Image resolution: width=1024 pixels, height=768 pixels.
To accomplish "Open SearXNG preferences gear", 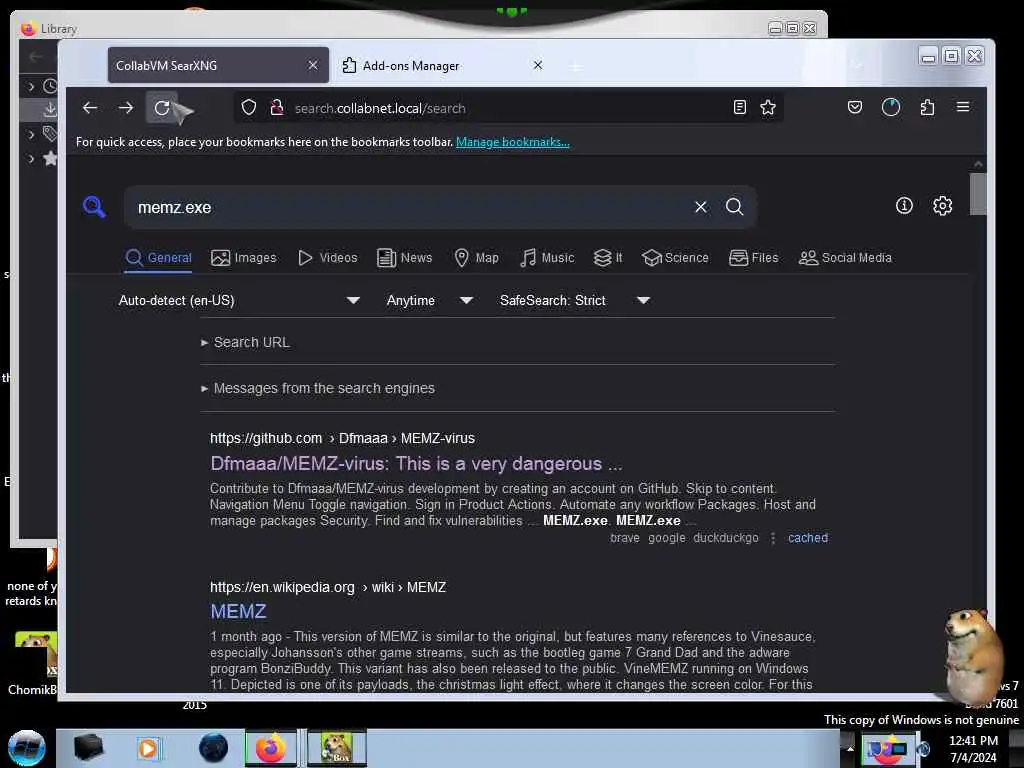I will tap(942, 206).
